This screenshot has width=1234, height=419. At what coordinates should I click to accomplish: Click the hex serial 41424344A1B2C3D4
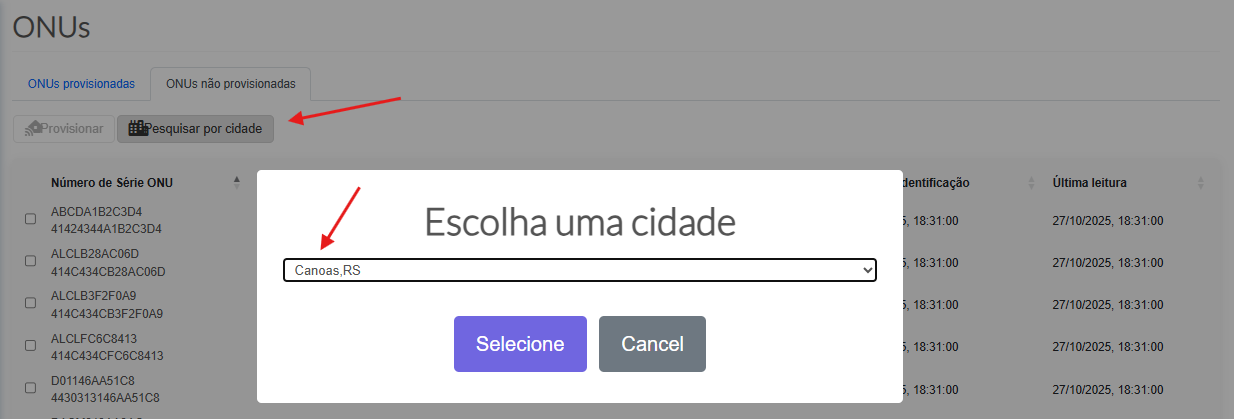[x=108, y=229]
